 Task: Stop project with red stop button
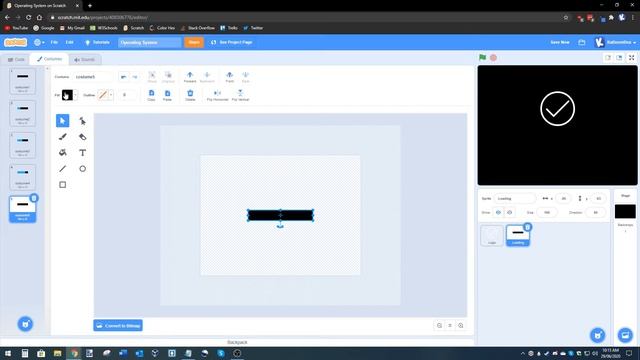[x=493, y=58]
